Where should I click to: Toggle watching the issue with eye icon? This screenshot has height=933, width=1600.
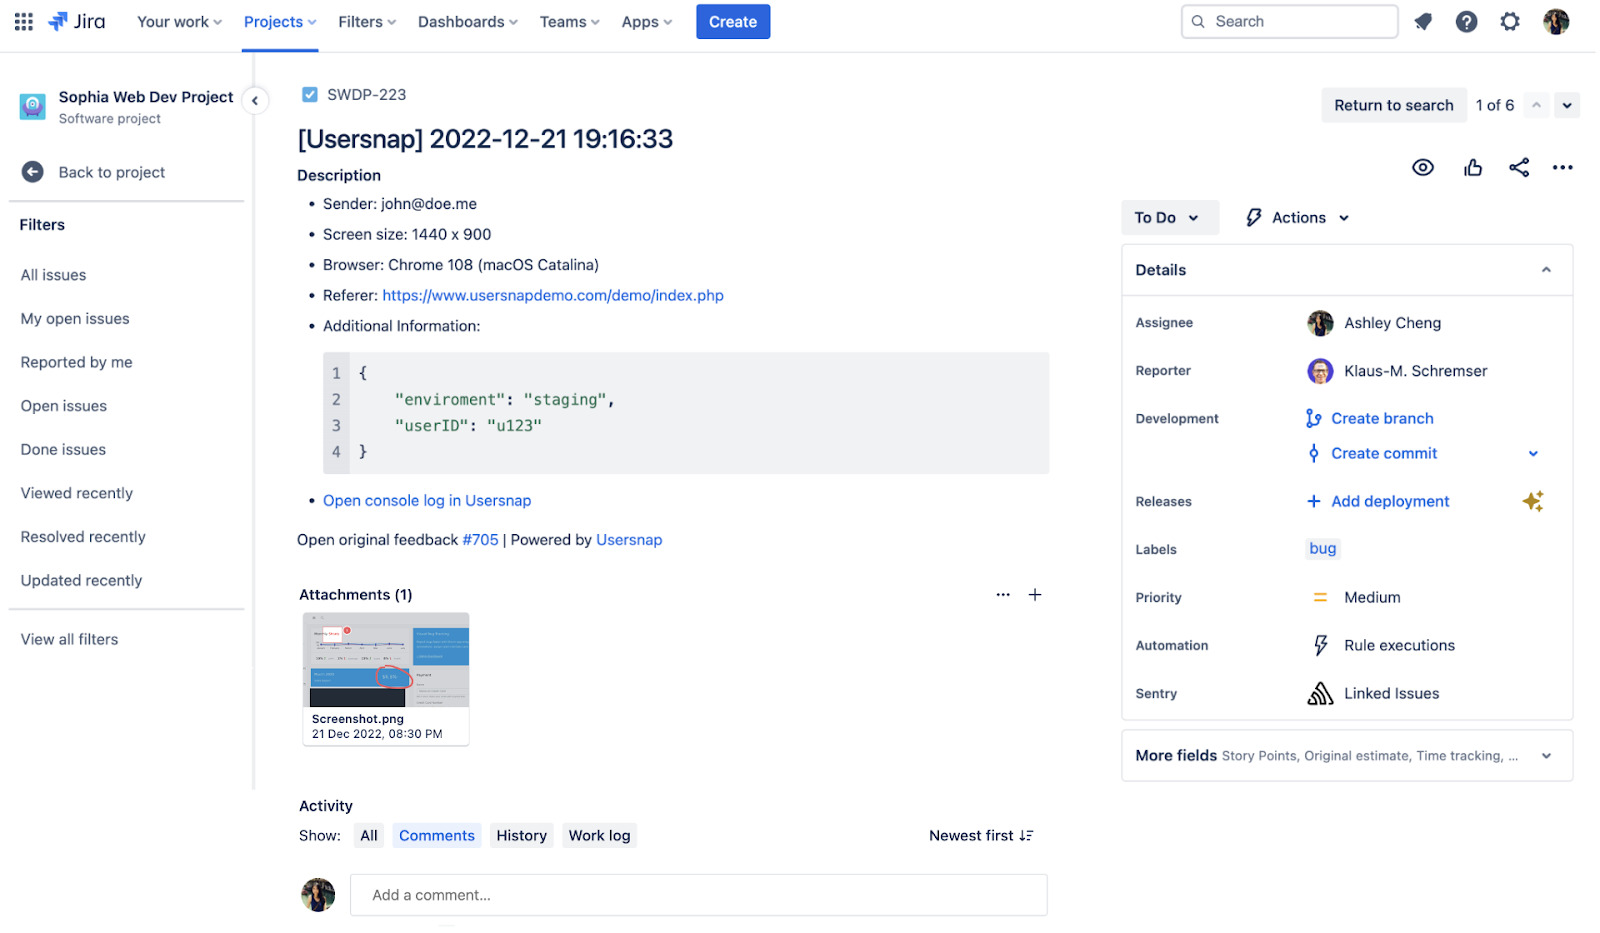1423,167
